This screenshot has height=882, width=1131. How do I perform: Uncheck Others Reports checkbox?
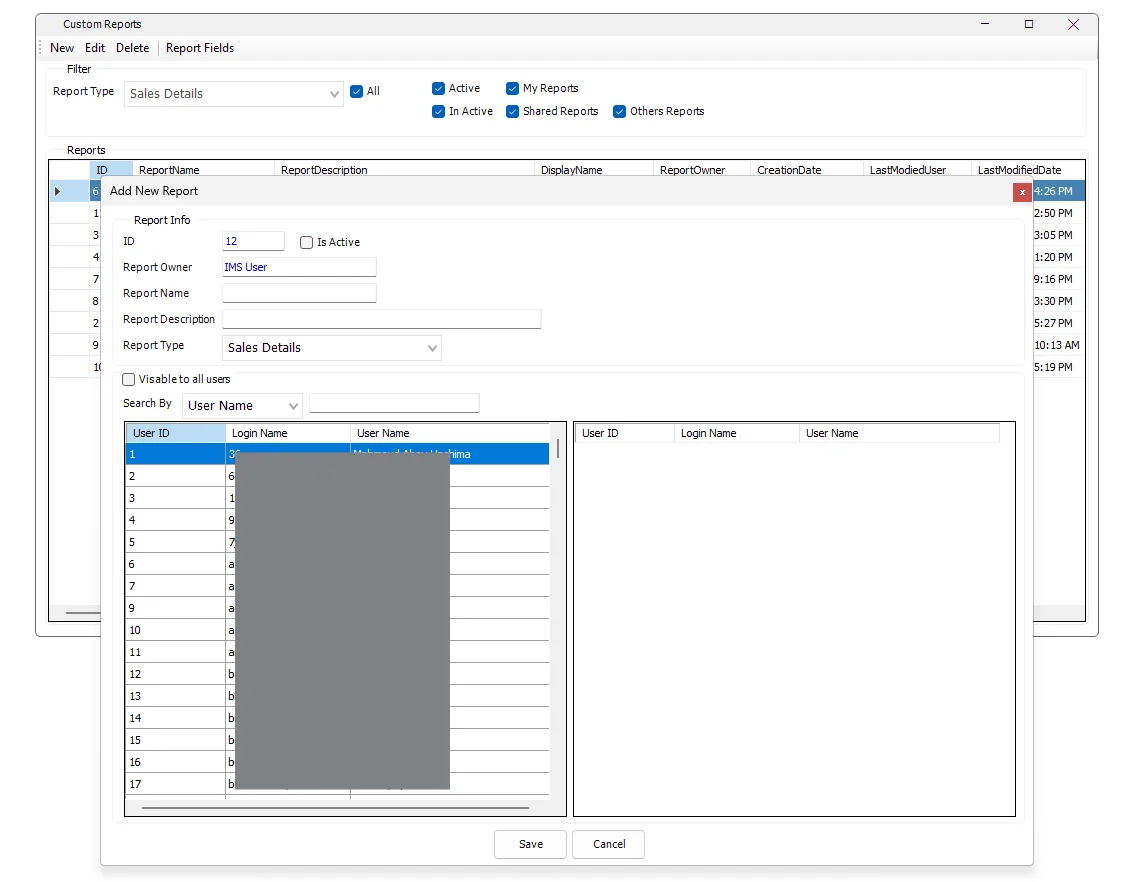(x=620, y=112)
